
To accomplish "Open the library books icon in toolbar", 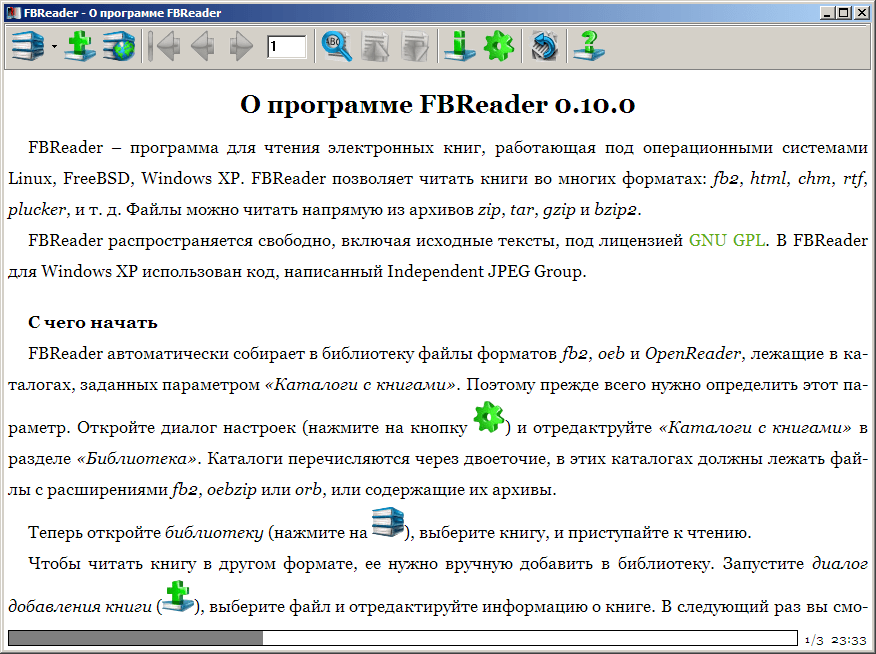I will tap(27, 46).
